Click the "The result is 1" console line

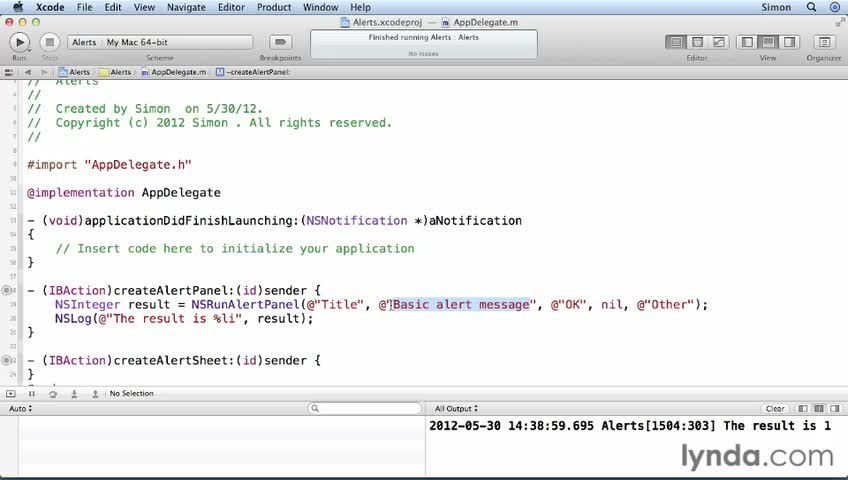630,425
